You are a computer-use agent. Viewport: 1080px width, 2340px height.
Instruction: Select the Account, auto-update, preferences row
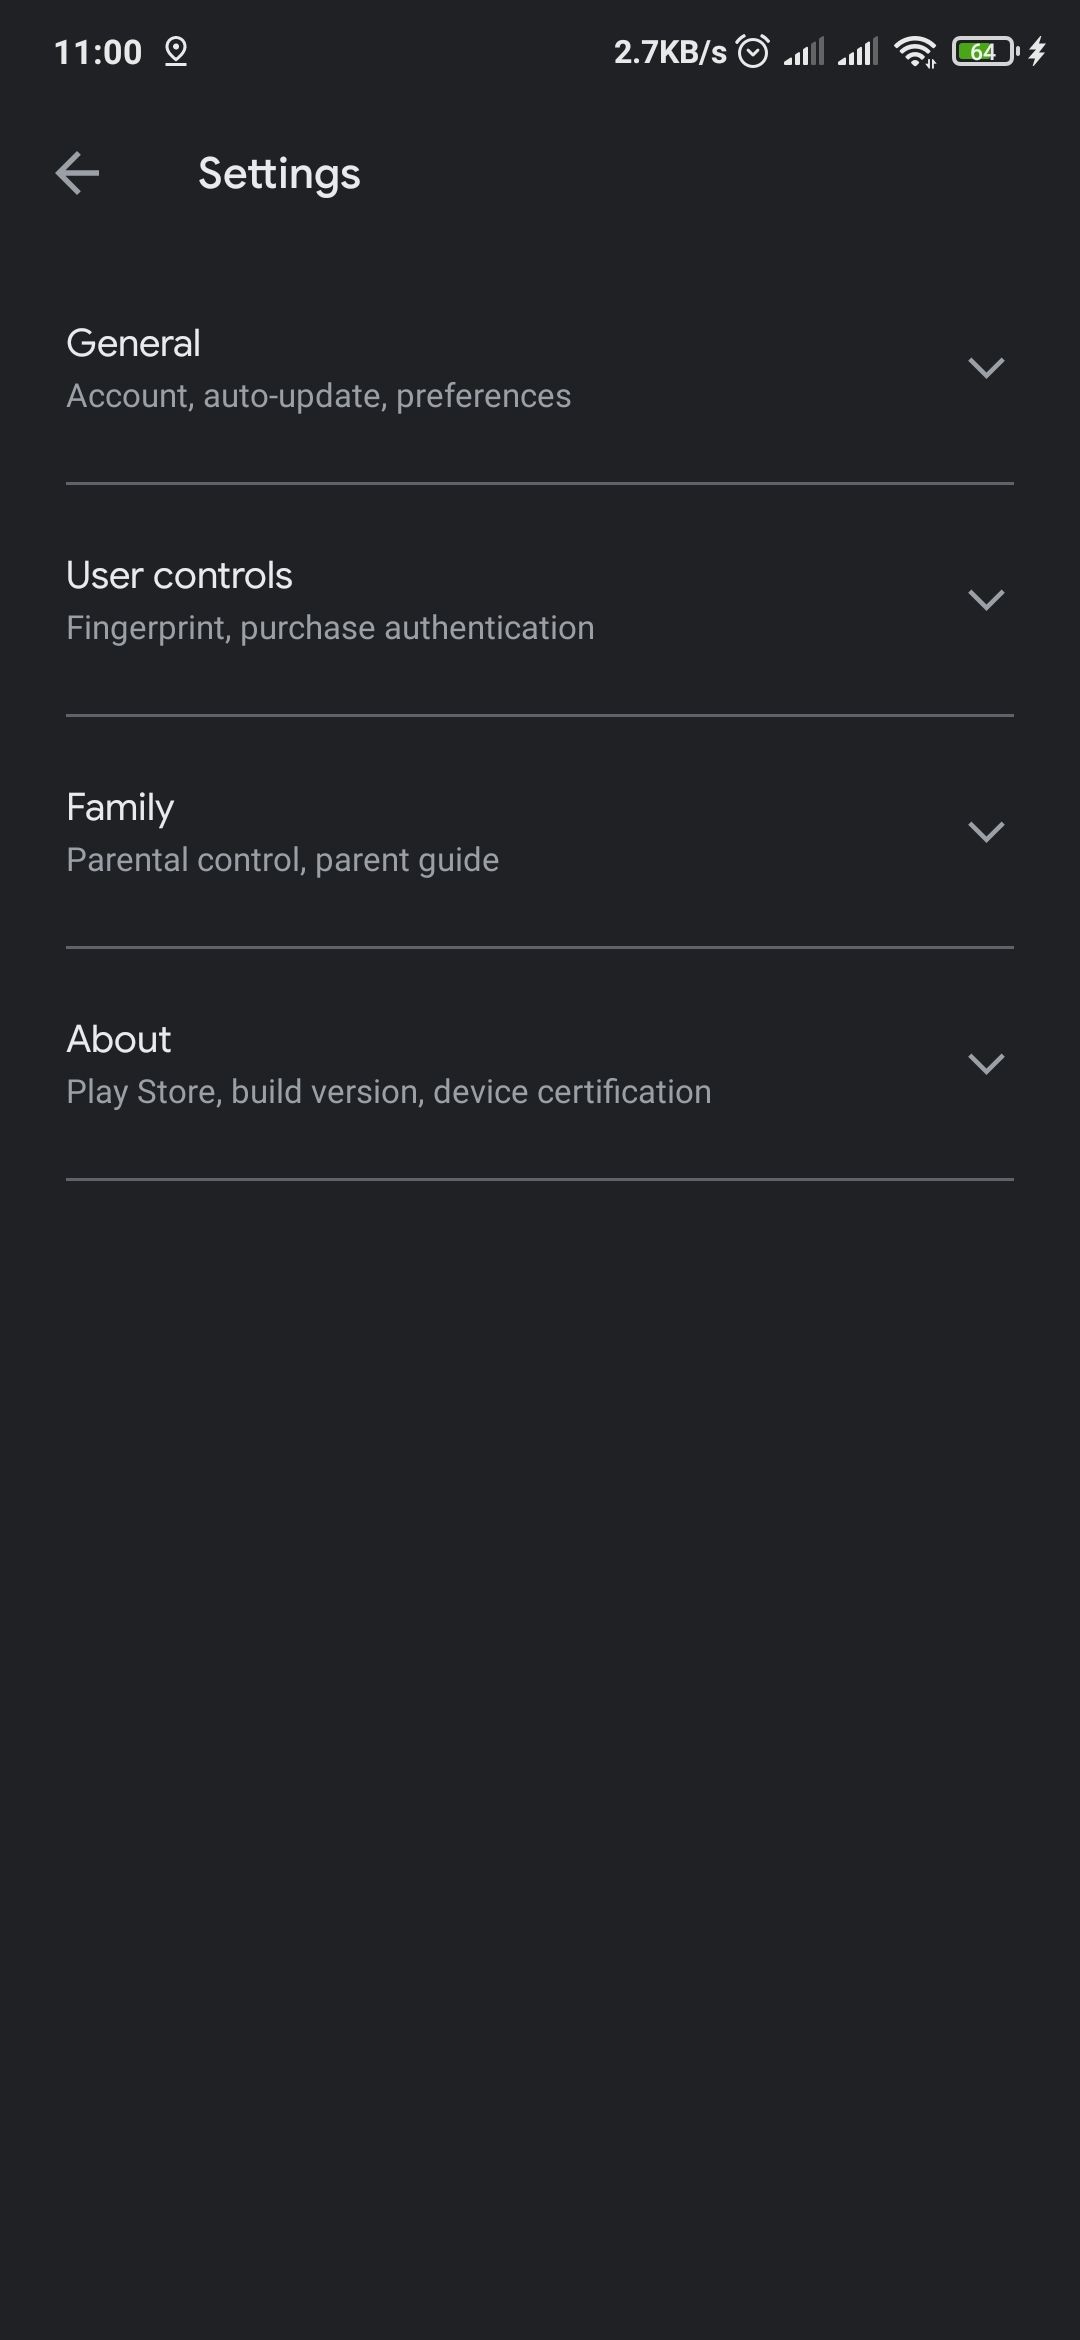[318, 394]
